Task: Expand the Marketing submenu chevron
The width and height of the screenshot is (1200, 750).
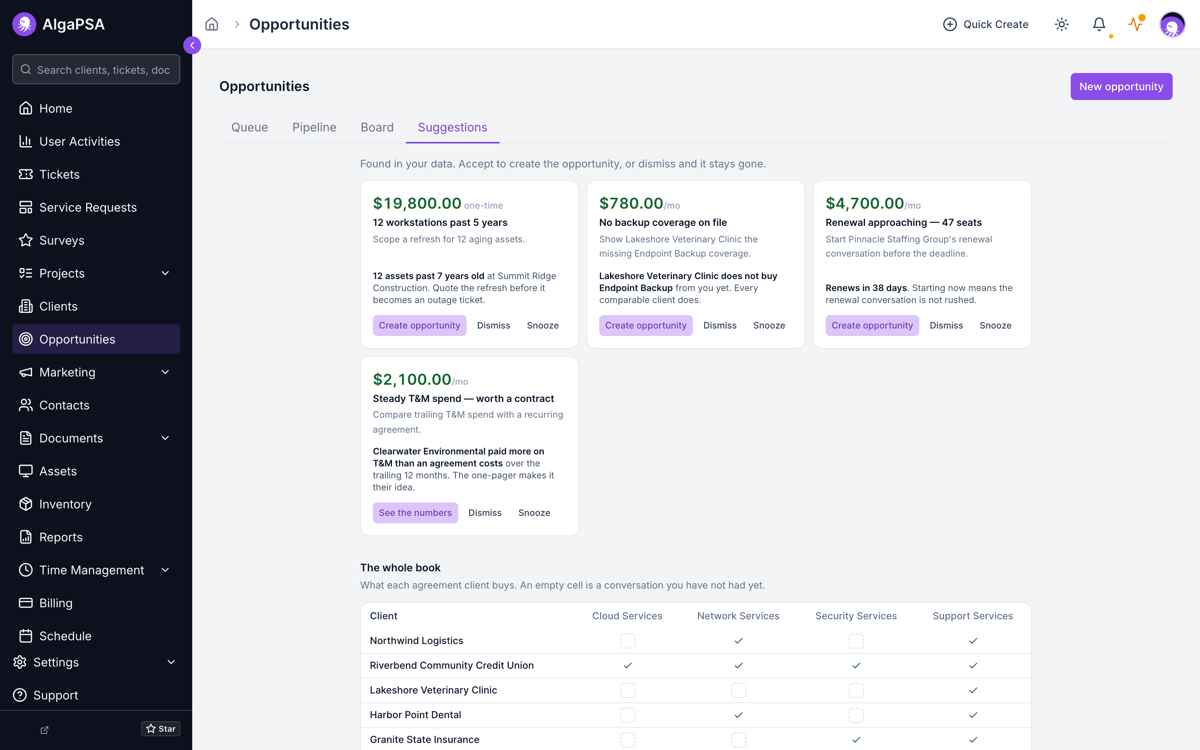Action: tap(165, 372)
